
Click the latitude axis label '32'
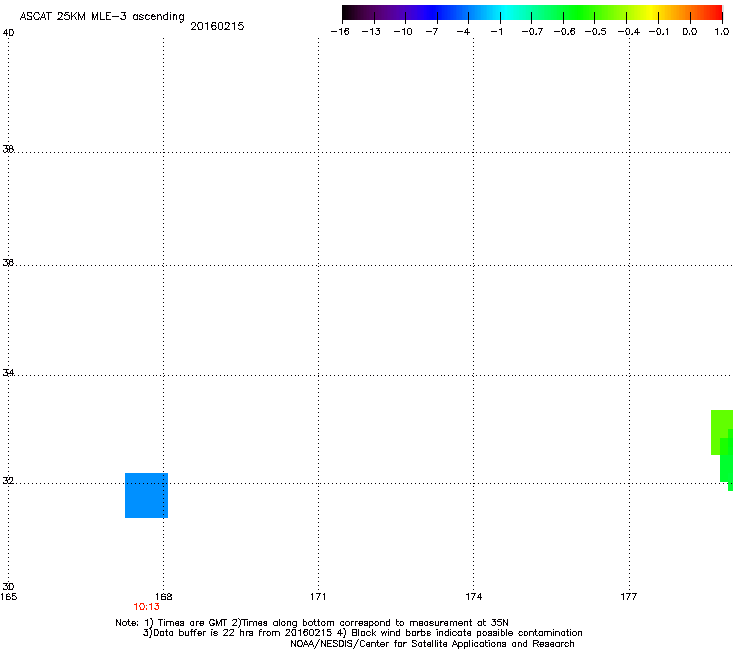click(8, 481)
